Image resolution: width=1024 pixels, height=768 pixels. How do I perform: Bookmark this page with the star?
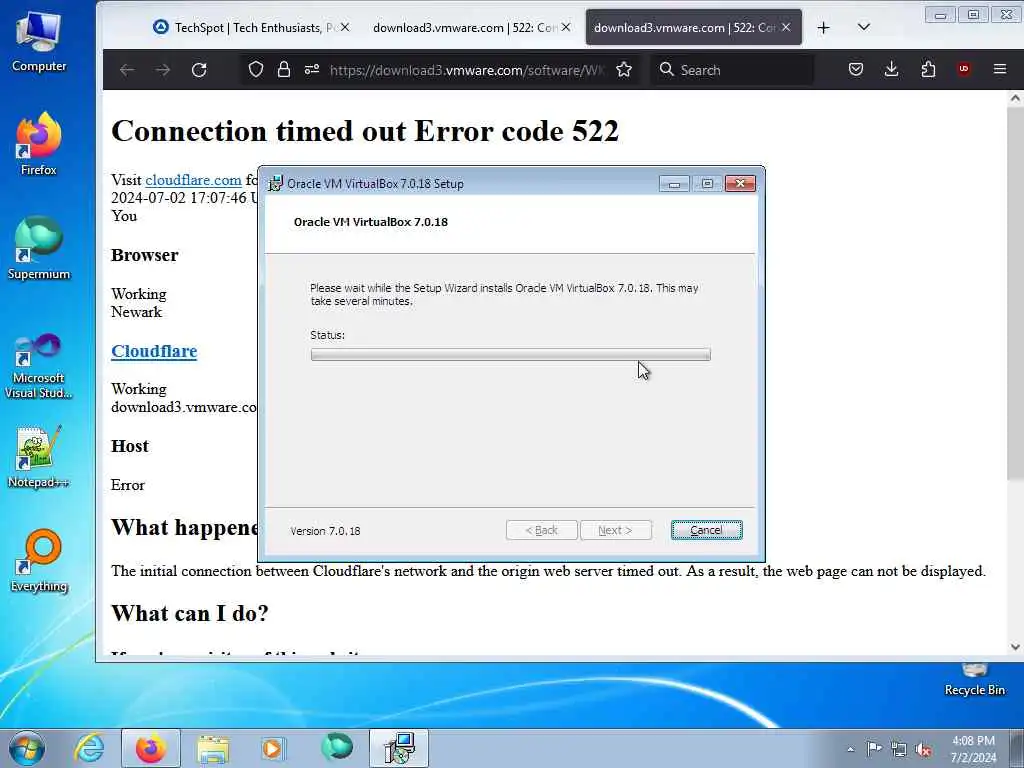[624, 69]
